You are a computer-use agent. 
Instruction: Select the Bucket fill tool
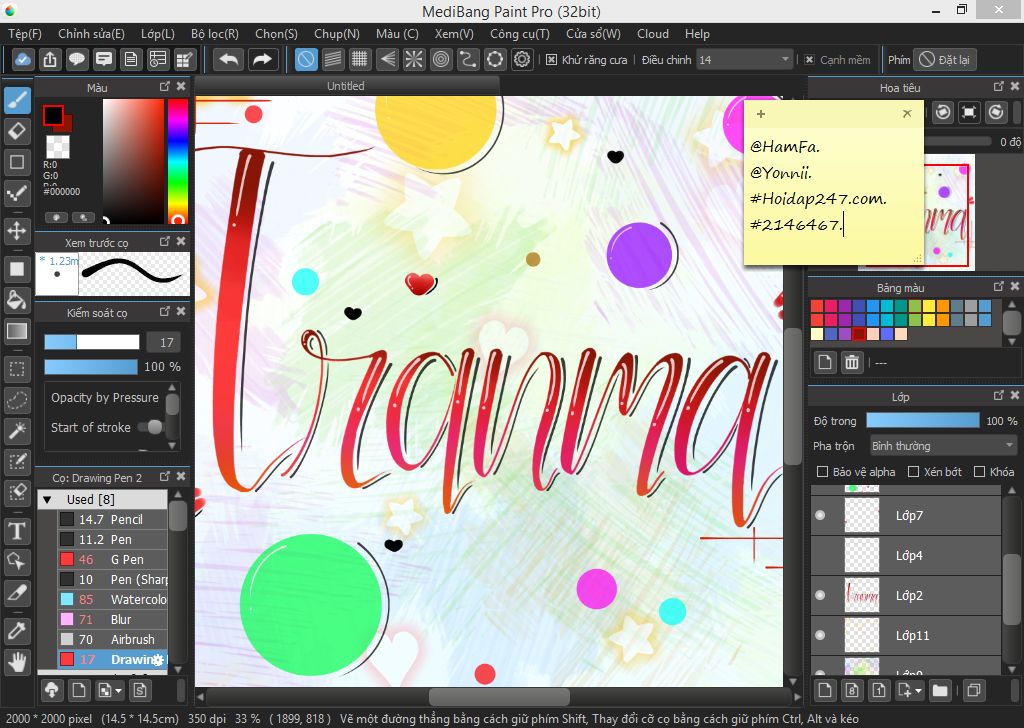[x=17, y=300]
